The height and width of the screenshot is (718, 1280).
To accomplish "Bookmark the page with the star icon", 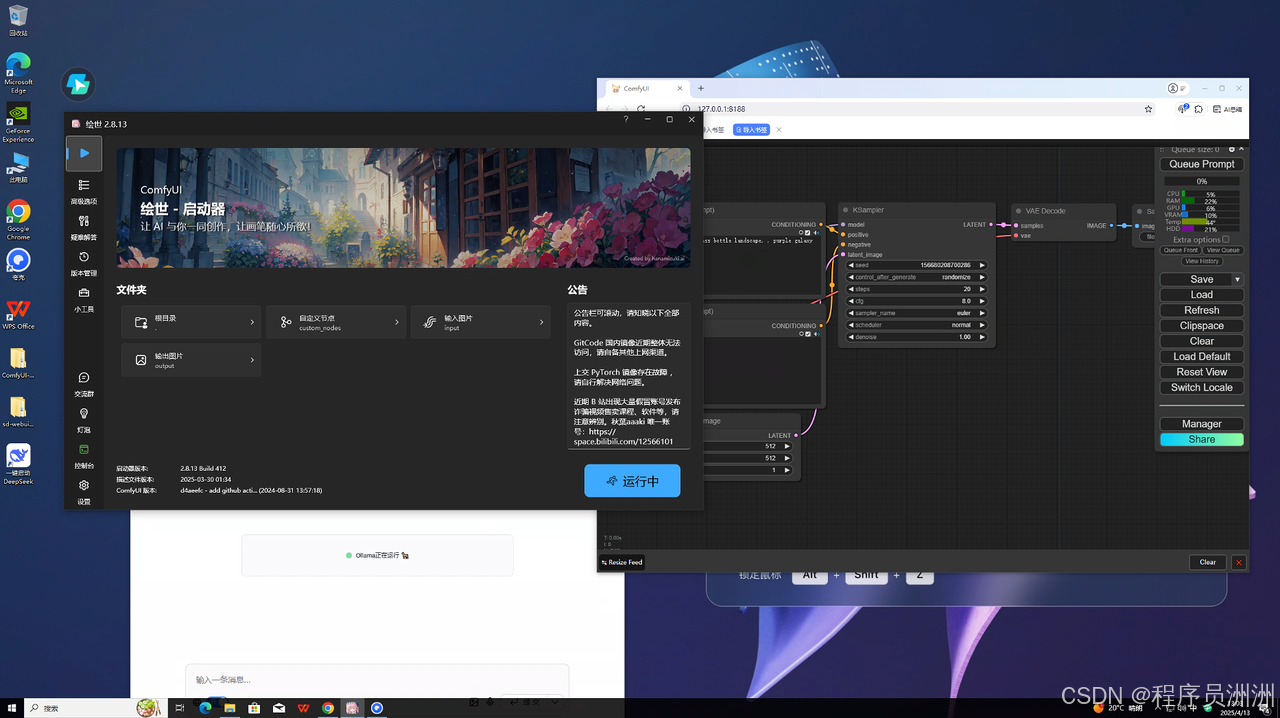I will [1149, 108].
